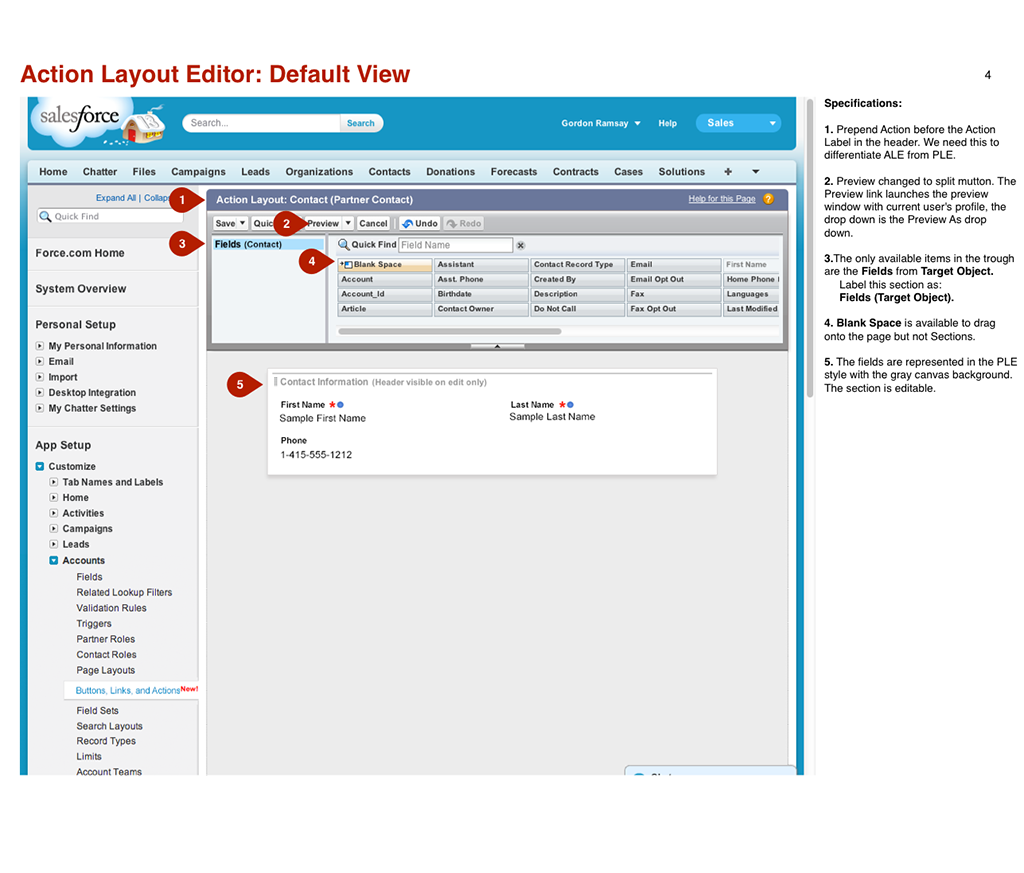Viewport: 1024px width, 873px height.
Task: Click the Preview button
Action: 323,223
